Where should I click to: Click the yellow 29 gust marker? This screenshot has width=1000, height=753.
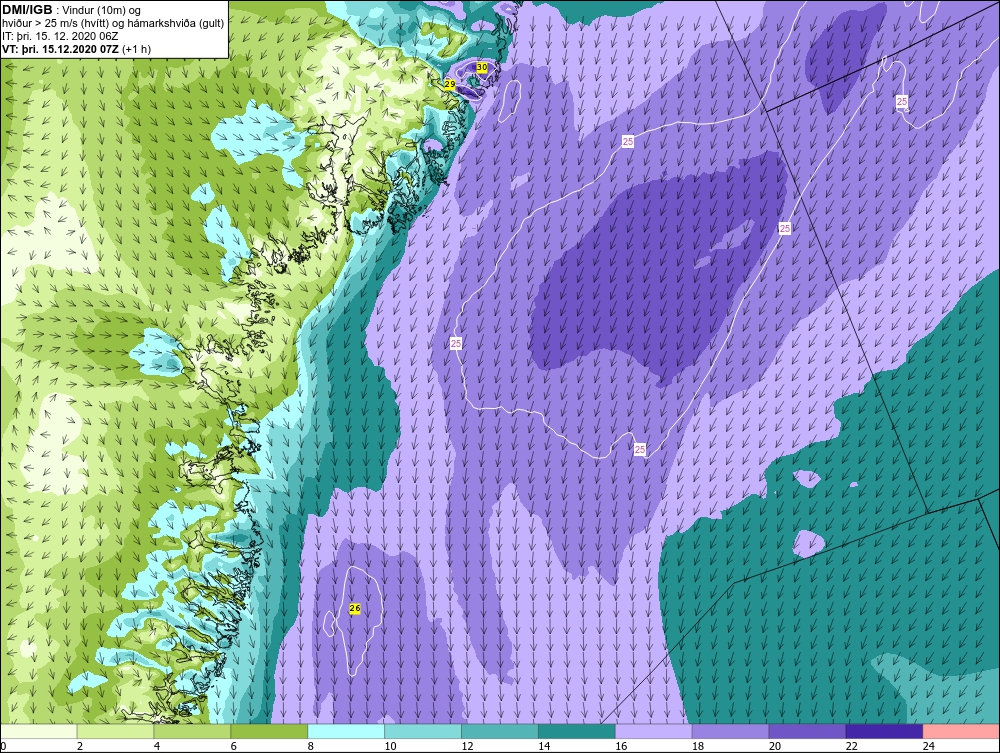point(450,84)
